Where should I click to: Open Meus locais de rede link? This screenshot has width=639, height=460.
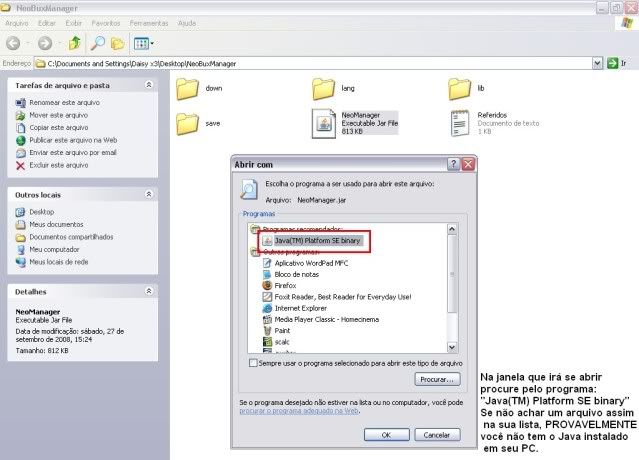pos(59,262)
